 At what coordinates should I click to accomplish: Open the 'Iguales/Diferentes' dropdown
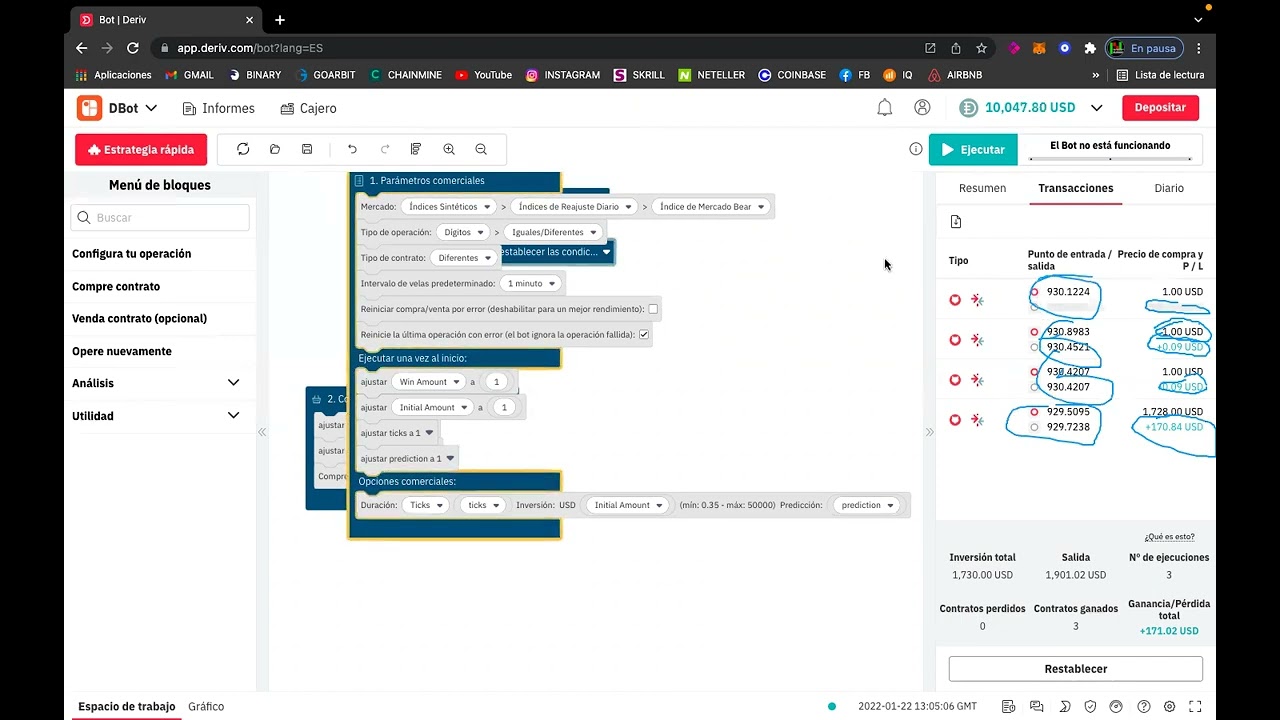click(x=553, y=232)
